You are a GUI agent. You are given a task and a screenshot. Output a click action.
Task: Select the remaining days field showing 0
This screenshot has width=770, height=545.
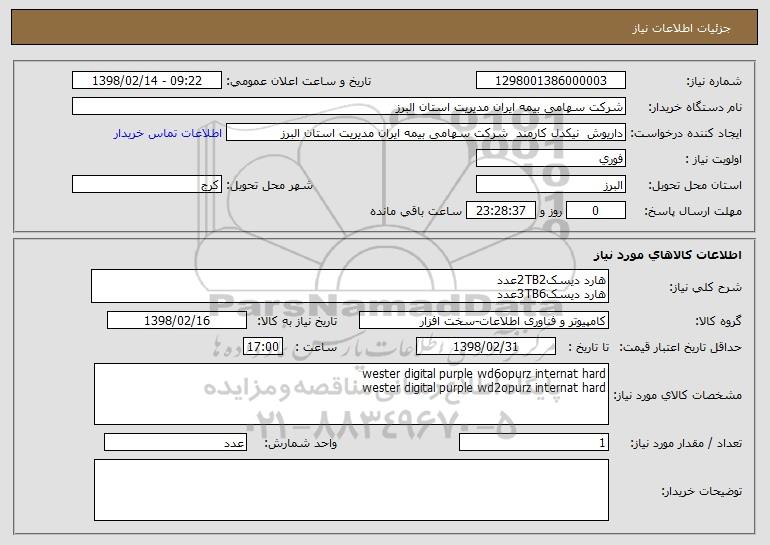click(596, 210)
